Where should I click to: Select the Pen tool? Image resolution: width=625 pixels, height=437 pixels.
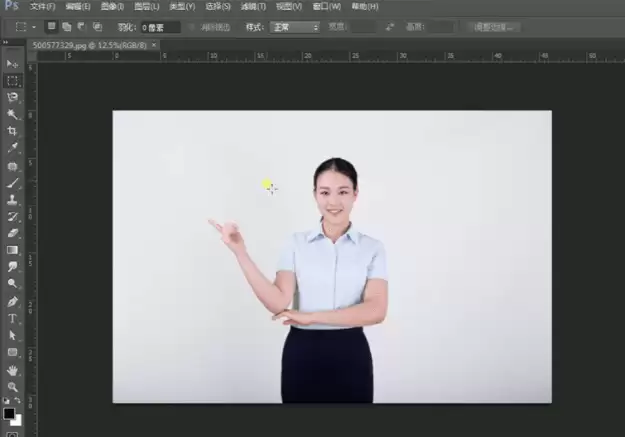point(12,302)
